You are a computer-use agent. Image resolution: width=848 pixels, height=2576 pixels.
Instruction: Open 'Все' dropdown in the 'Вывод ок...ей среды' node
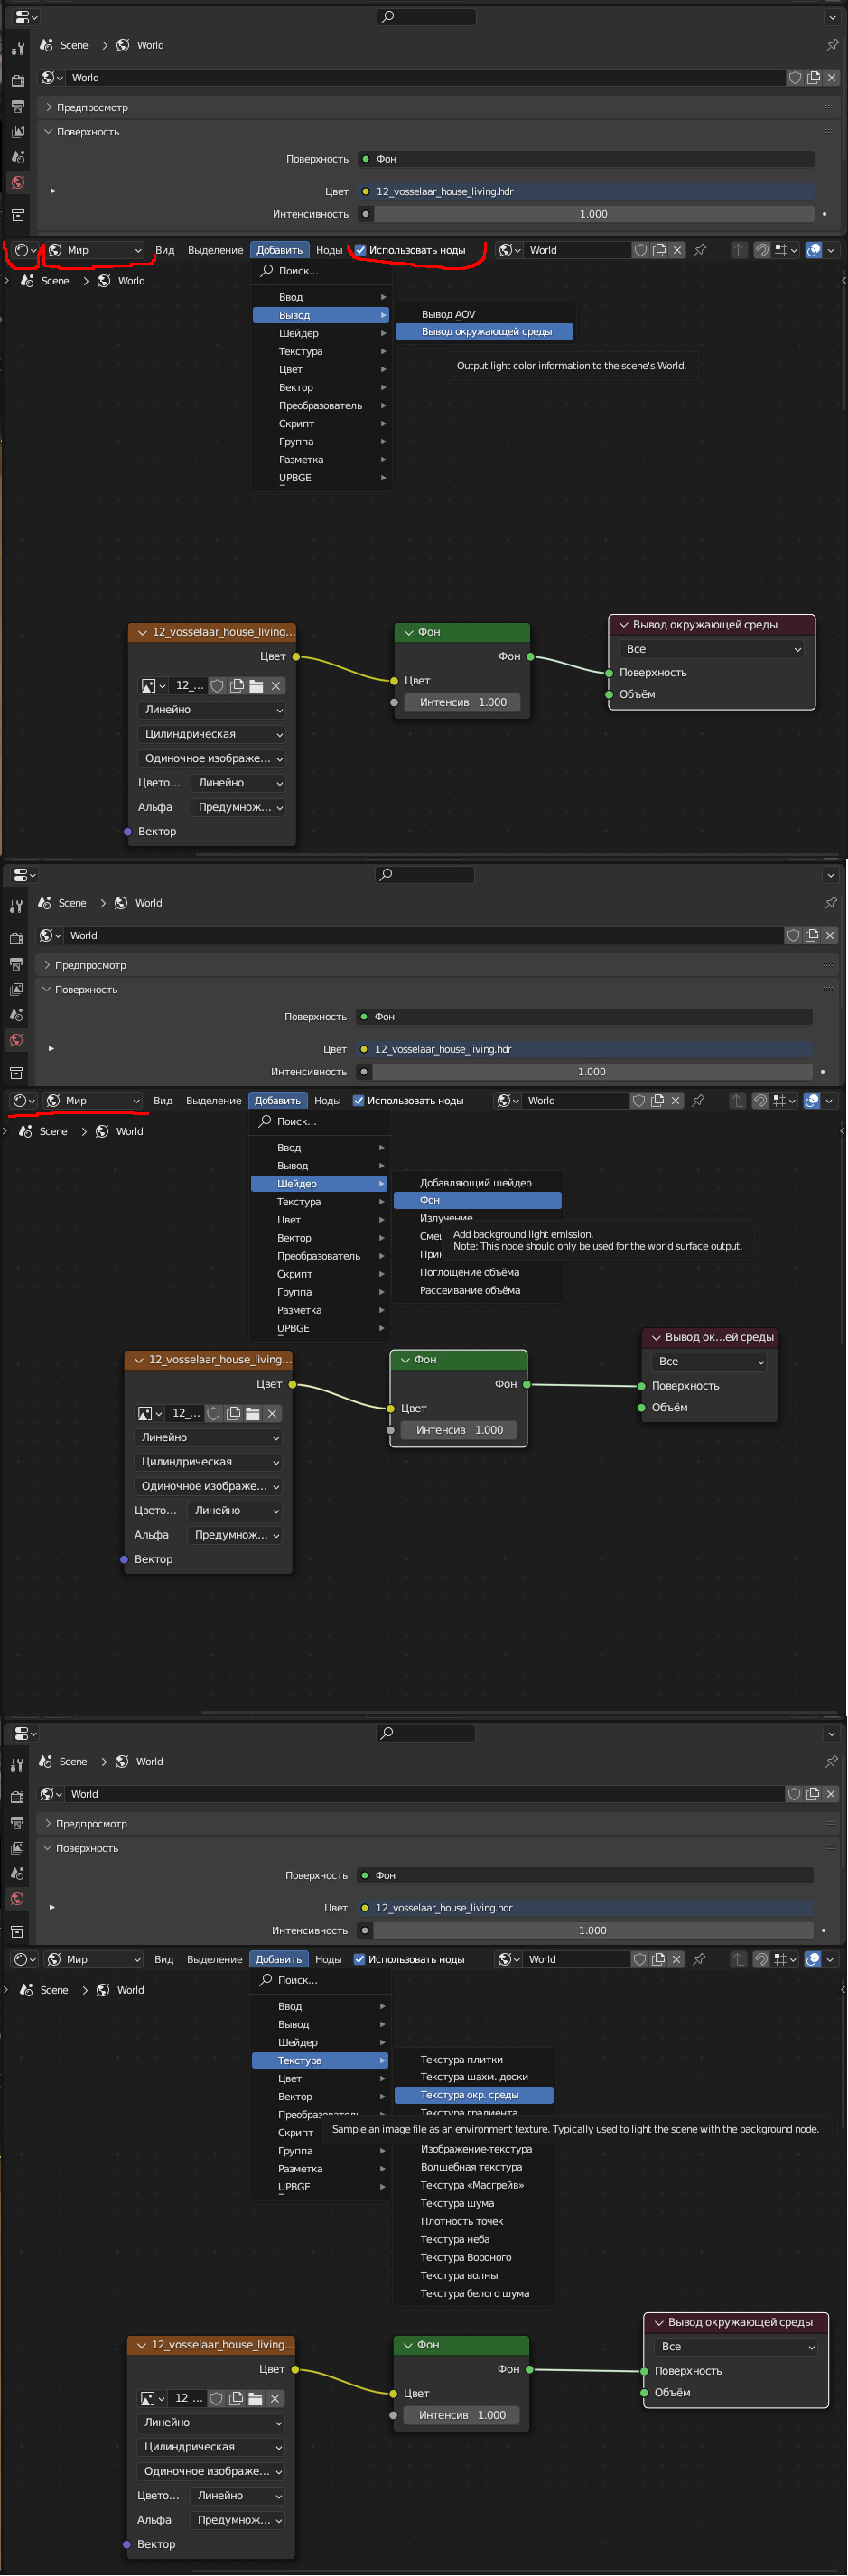click(710, 1361)
